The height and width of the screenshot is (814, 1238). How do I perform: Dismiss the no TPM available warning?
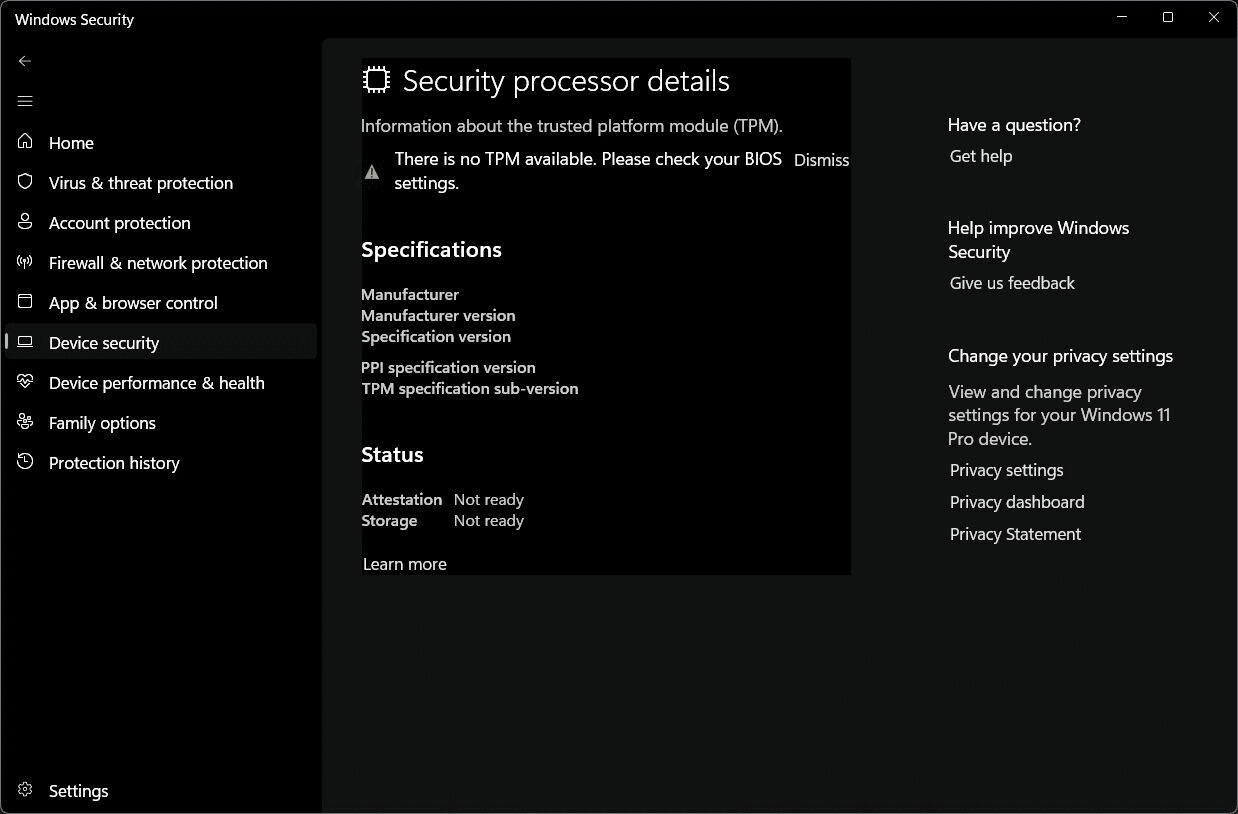(821, 160)
